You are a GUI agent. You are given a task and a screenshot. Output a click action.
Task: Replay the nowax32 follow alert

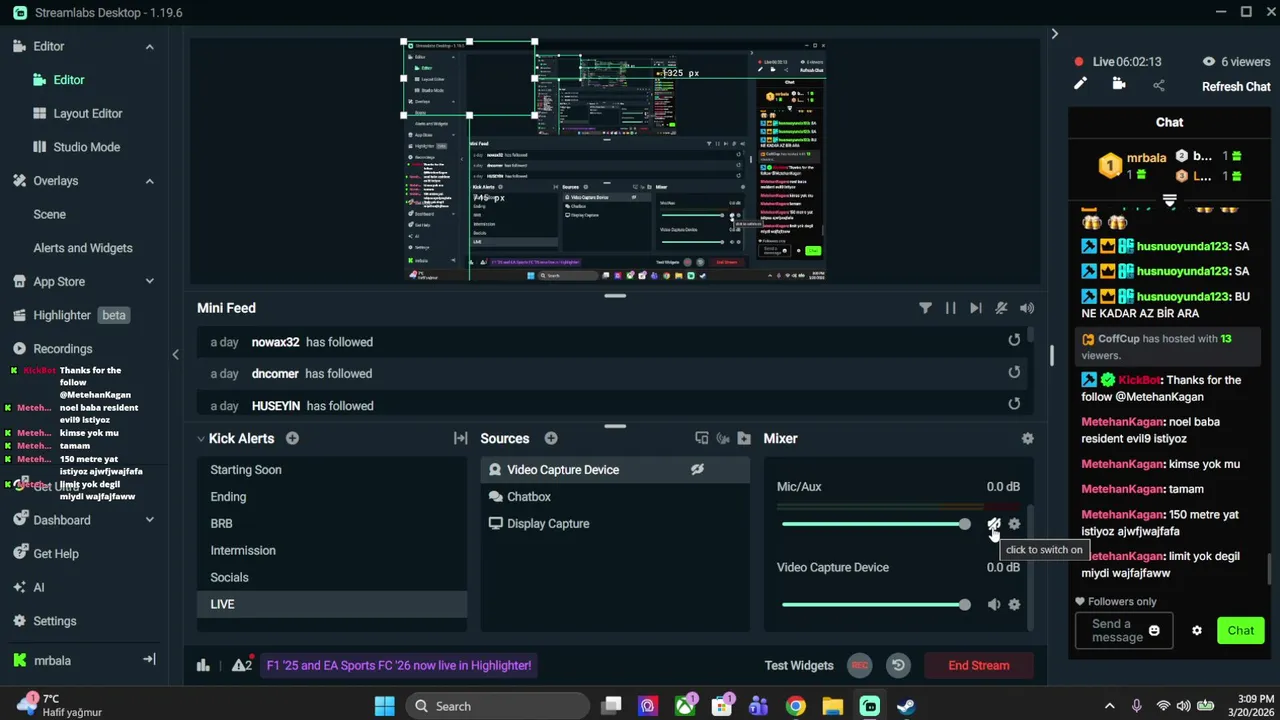pyautogui.click(x=1014, y=340)
